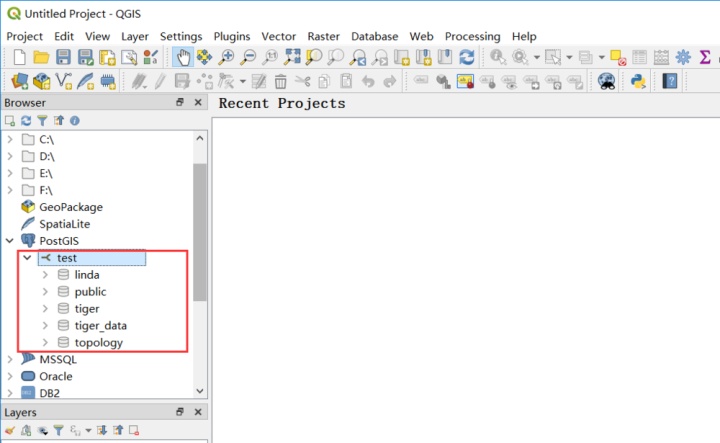The height and width of the screenshot is (443, 720).
Task: Click the Delete Selected trash icon
Action: click(x=280, y=82)
